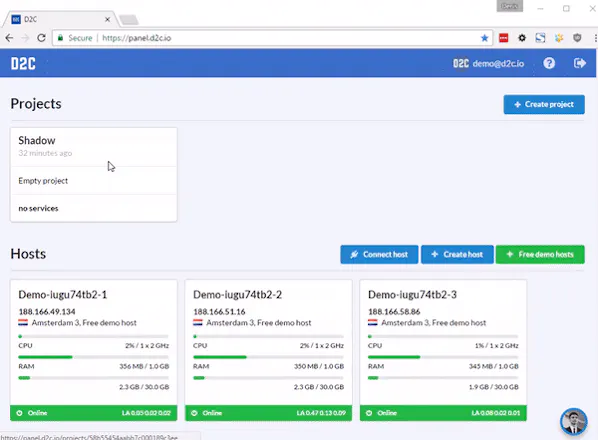Click RAM usage bar of Demo-iugu74tb2-1
The image size is (598, 440).
tap(93, 357)
